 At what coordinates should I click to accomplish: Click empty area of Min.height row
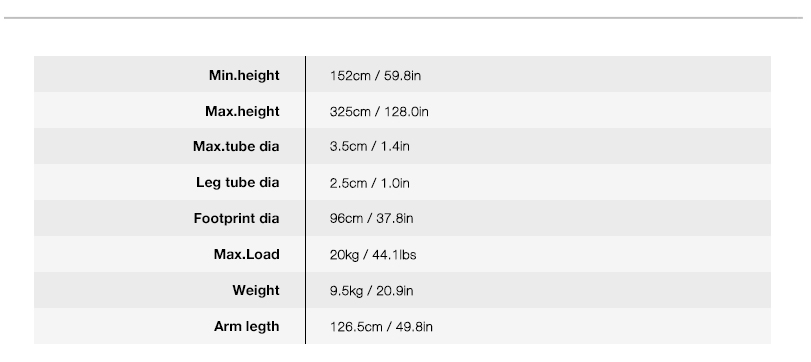tap(595, 74)
